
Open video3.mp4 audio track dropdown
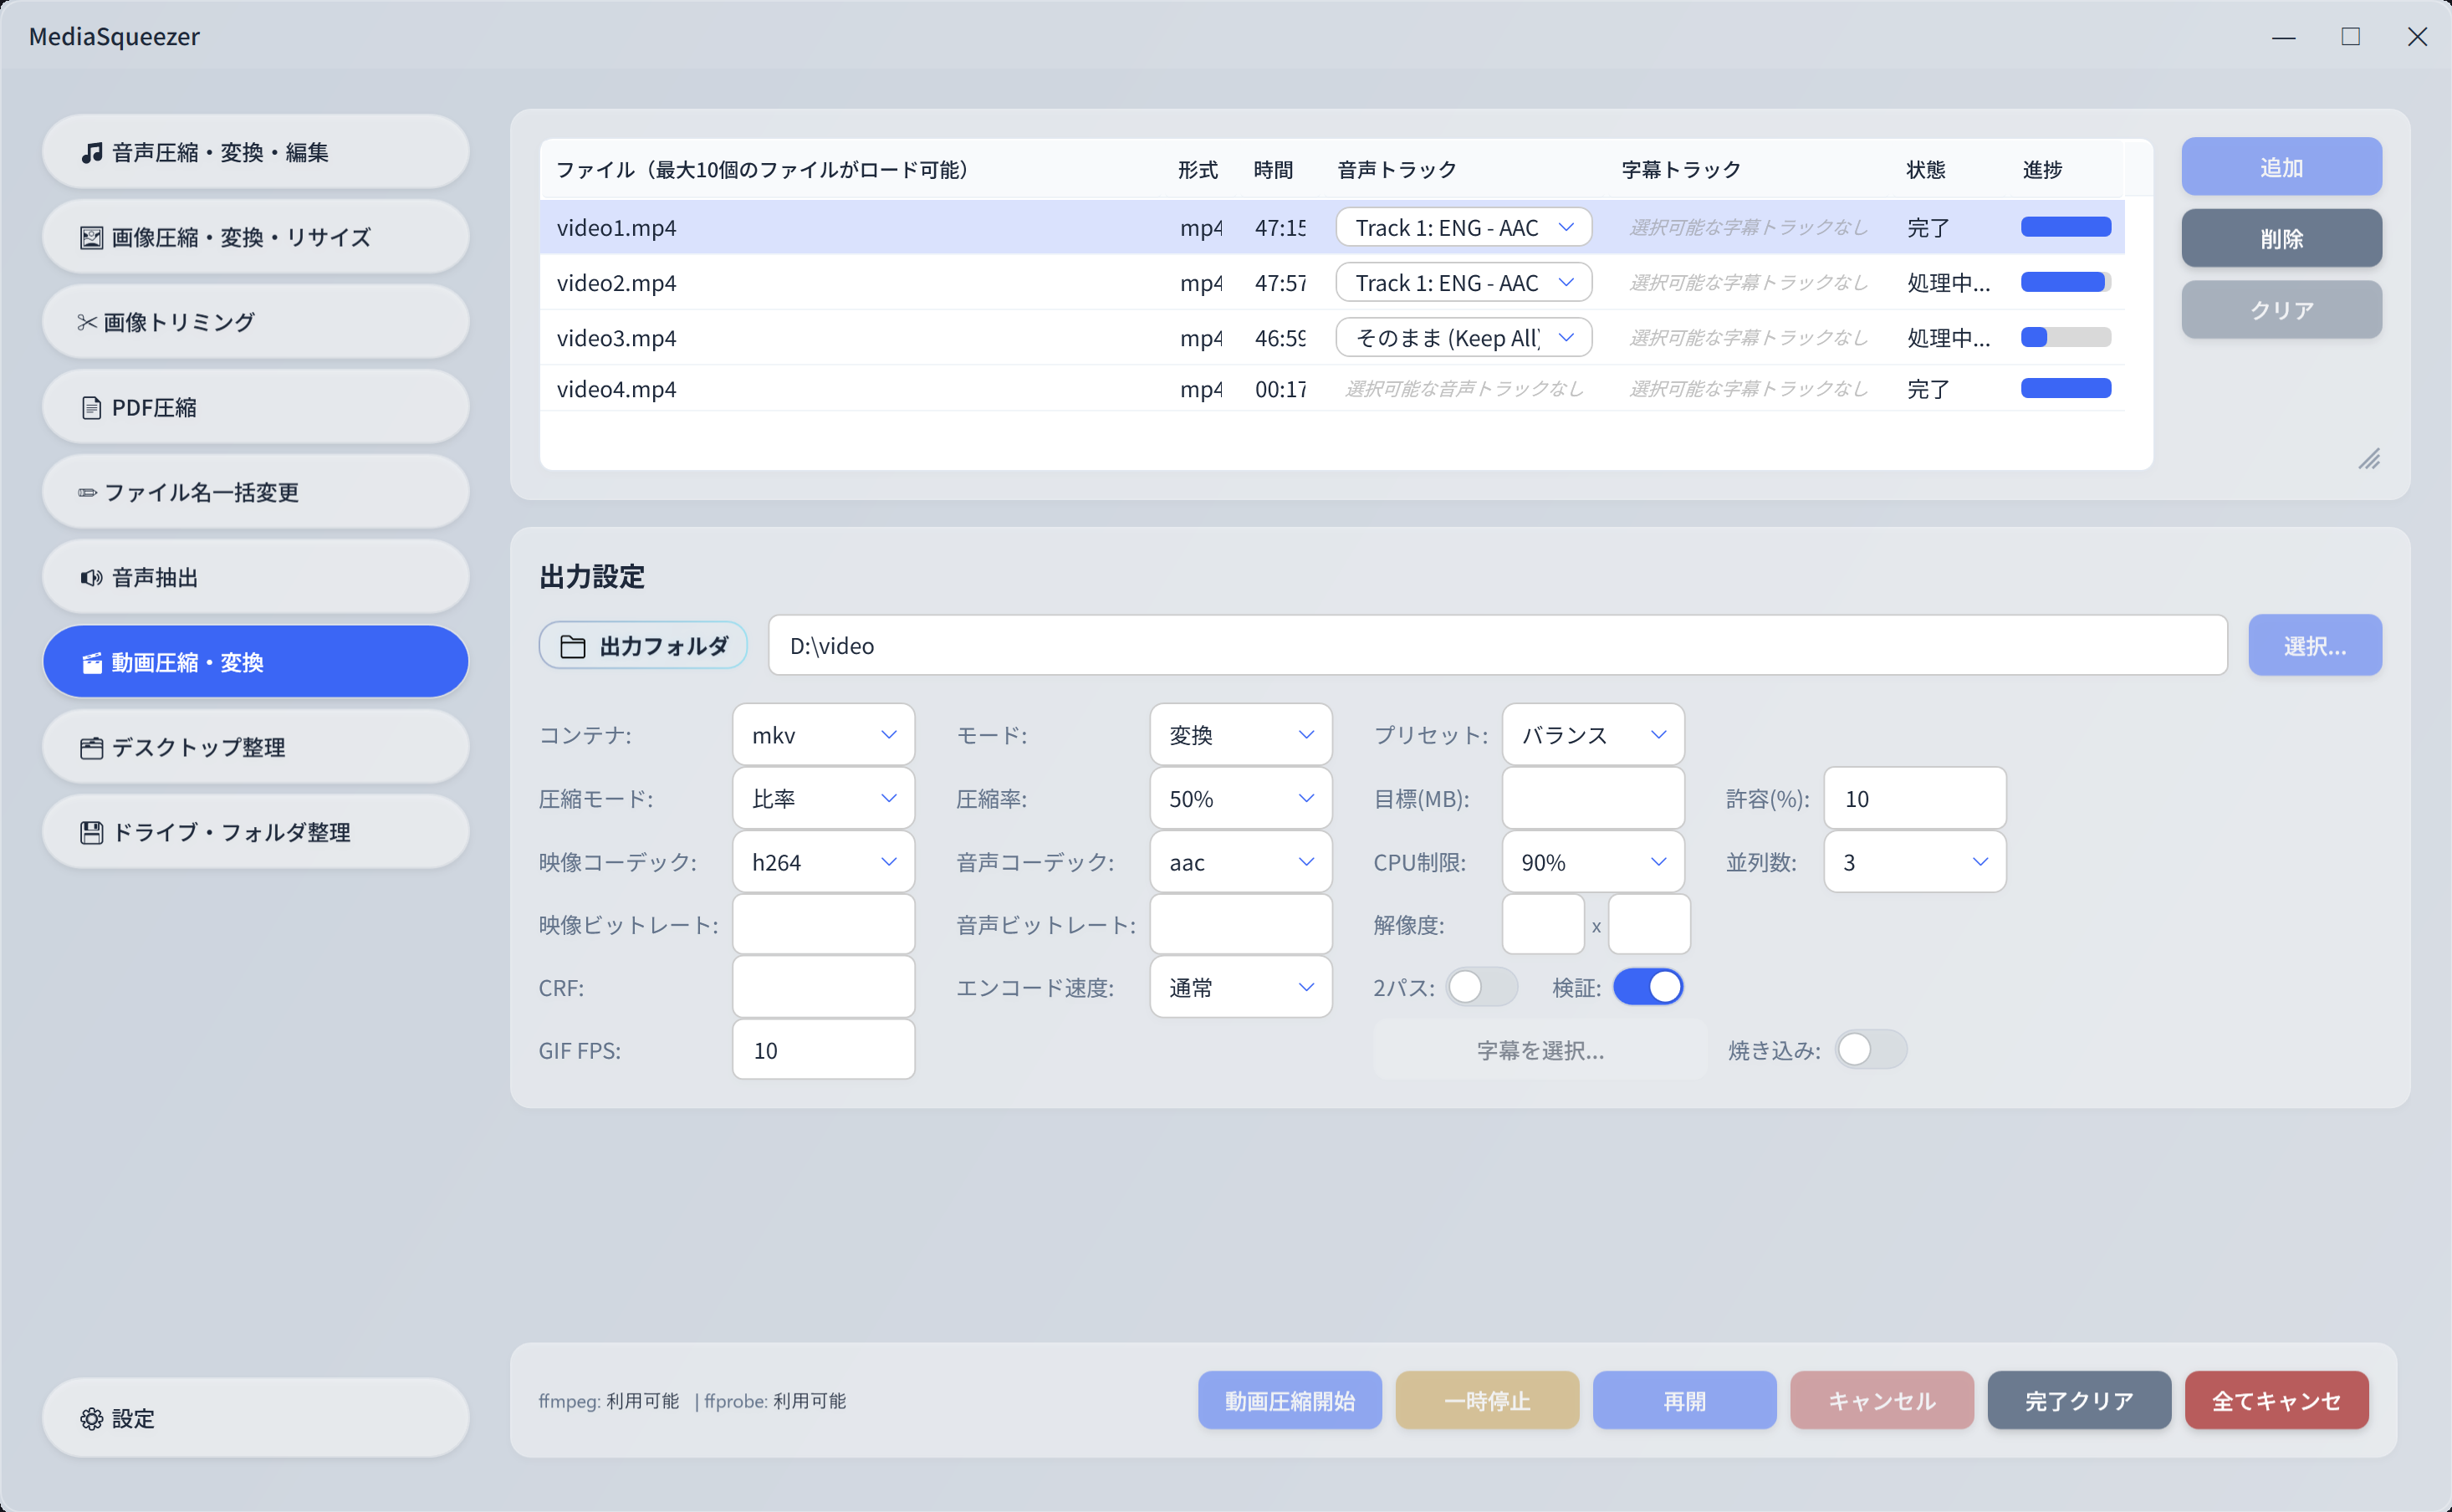click(x=1463, y=338)
